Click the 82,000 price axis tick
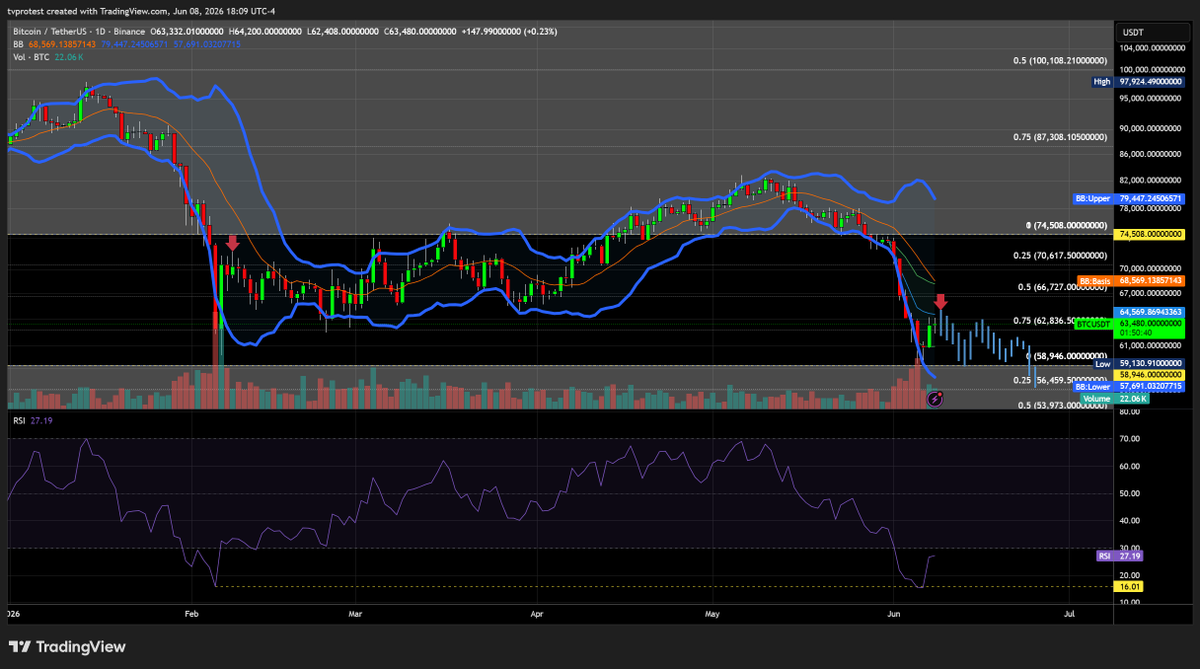The height and width of the screenshot is (669, 1200). pyautogui.click(x=1152, y=180)
